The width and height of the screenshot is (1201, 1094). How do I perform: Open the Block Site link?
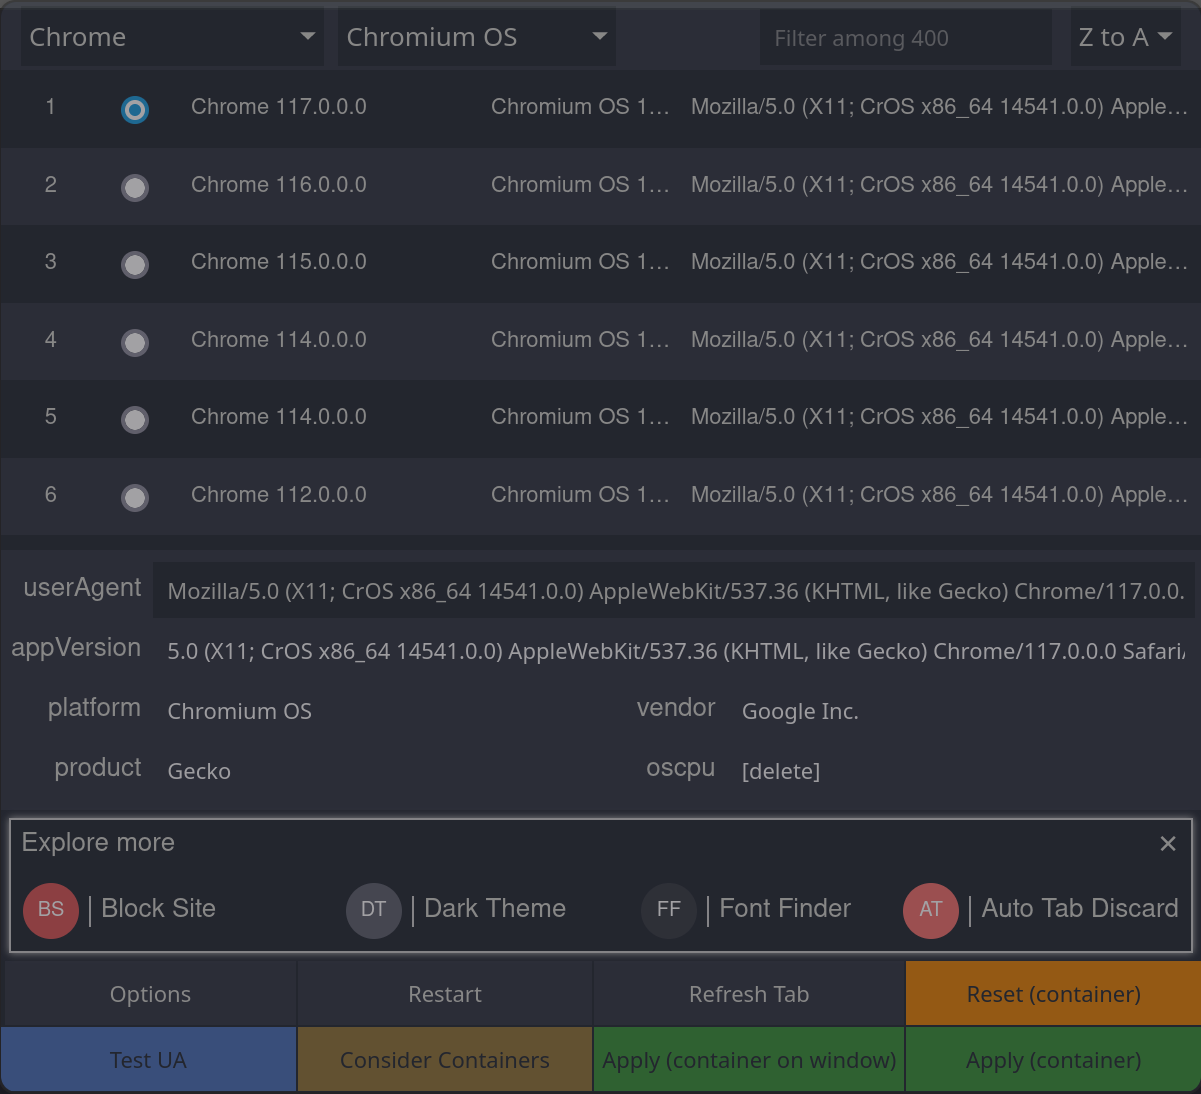[x=159, y=908]
